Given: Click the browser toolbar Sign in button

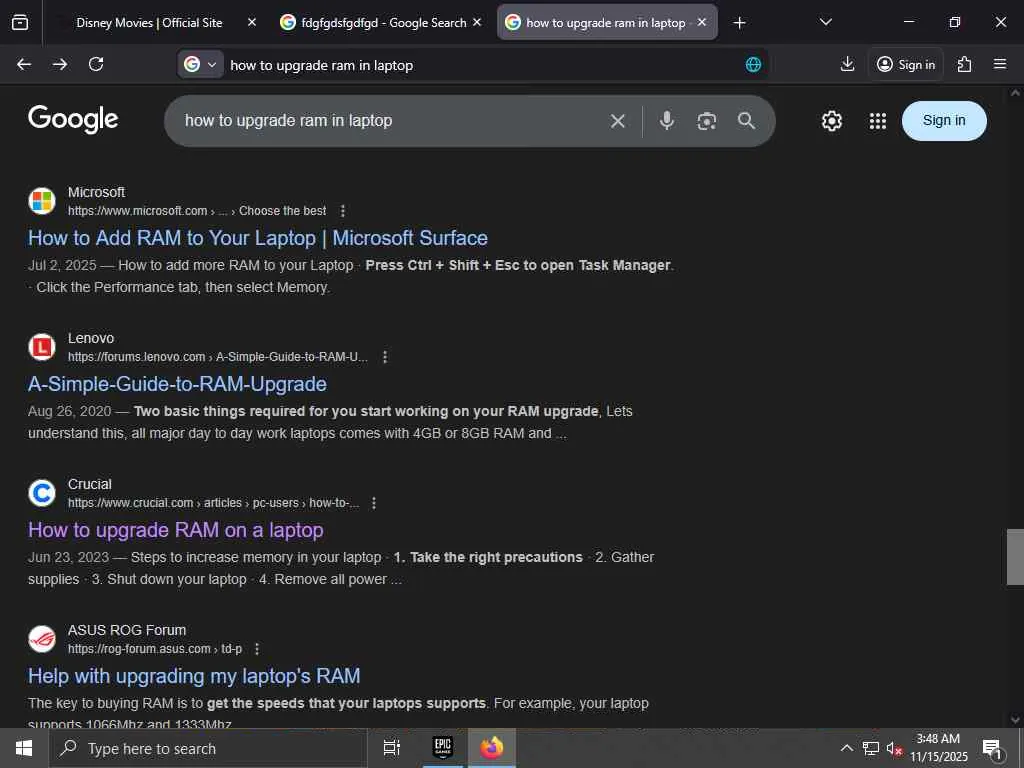Looking at the screenshot, I should 906,64.
